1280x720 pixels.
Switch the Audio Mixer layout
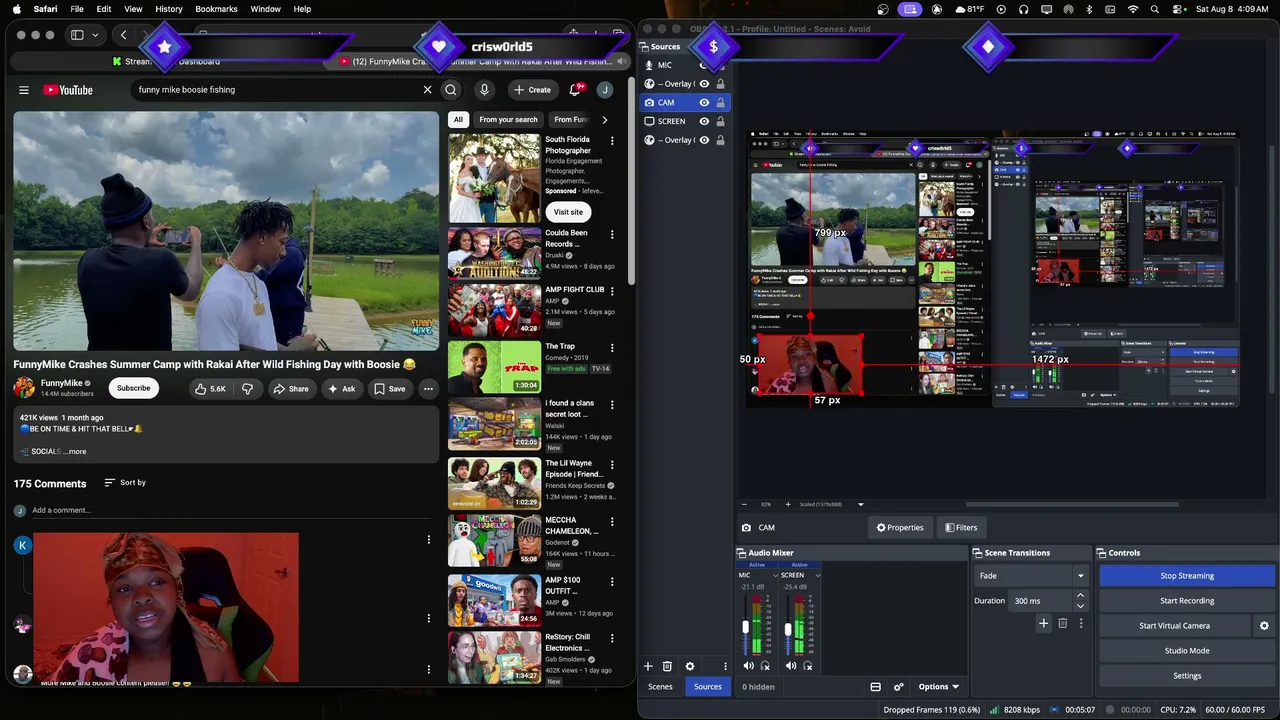click(x=875, y=687)
